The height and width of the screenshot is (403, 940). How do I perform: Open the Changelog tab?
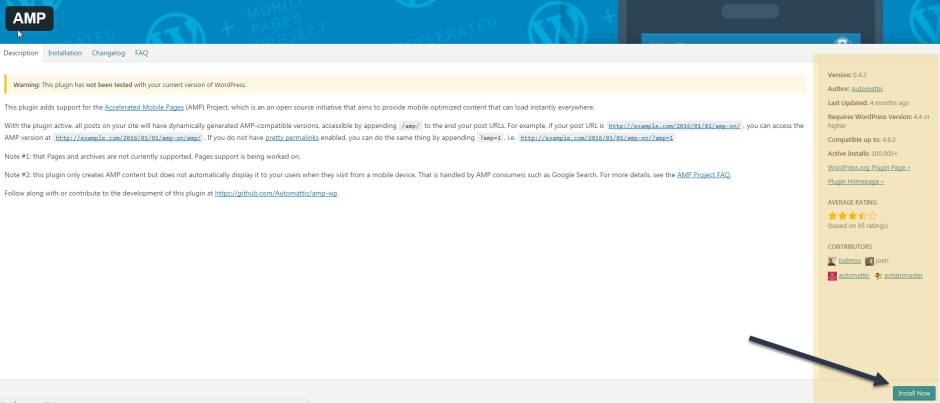[109, 53]
